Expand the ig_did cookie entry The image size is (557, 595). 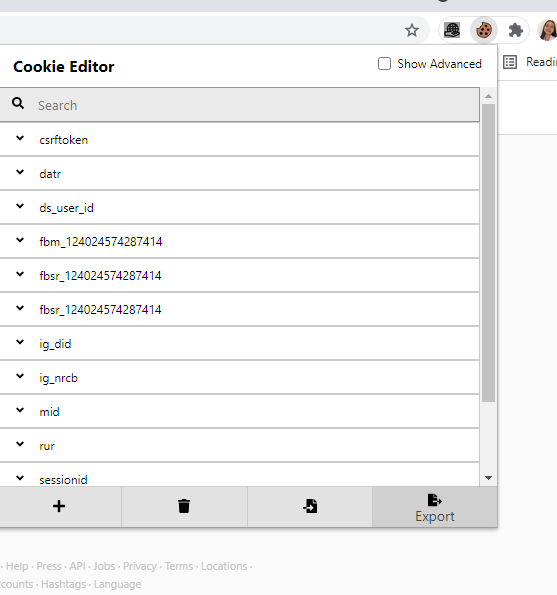point(239,343)
